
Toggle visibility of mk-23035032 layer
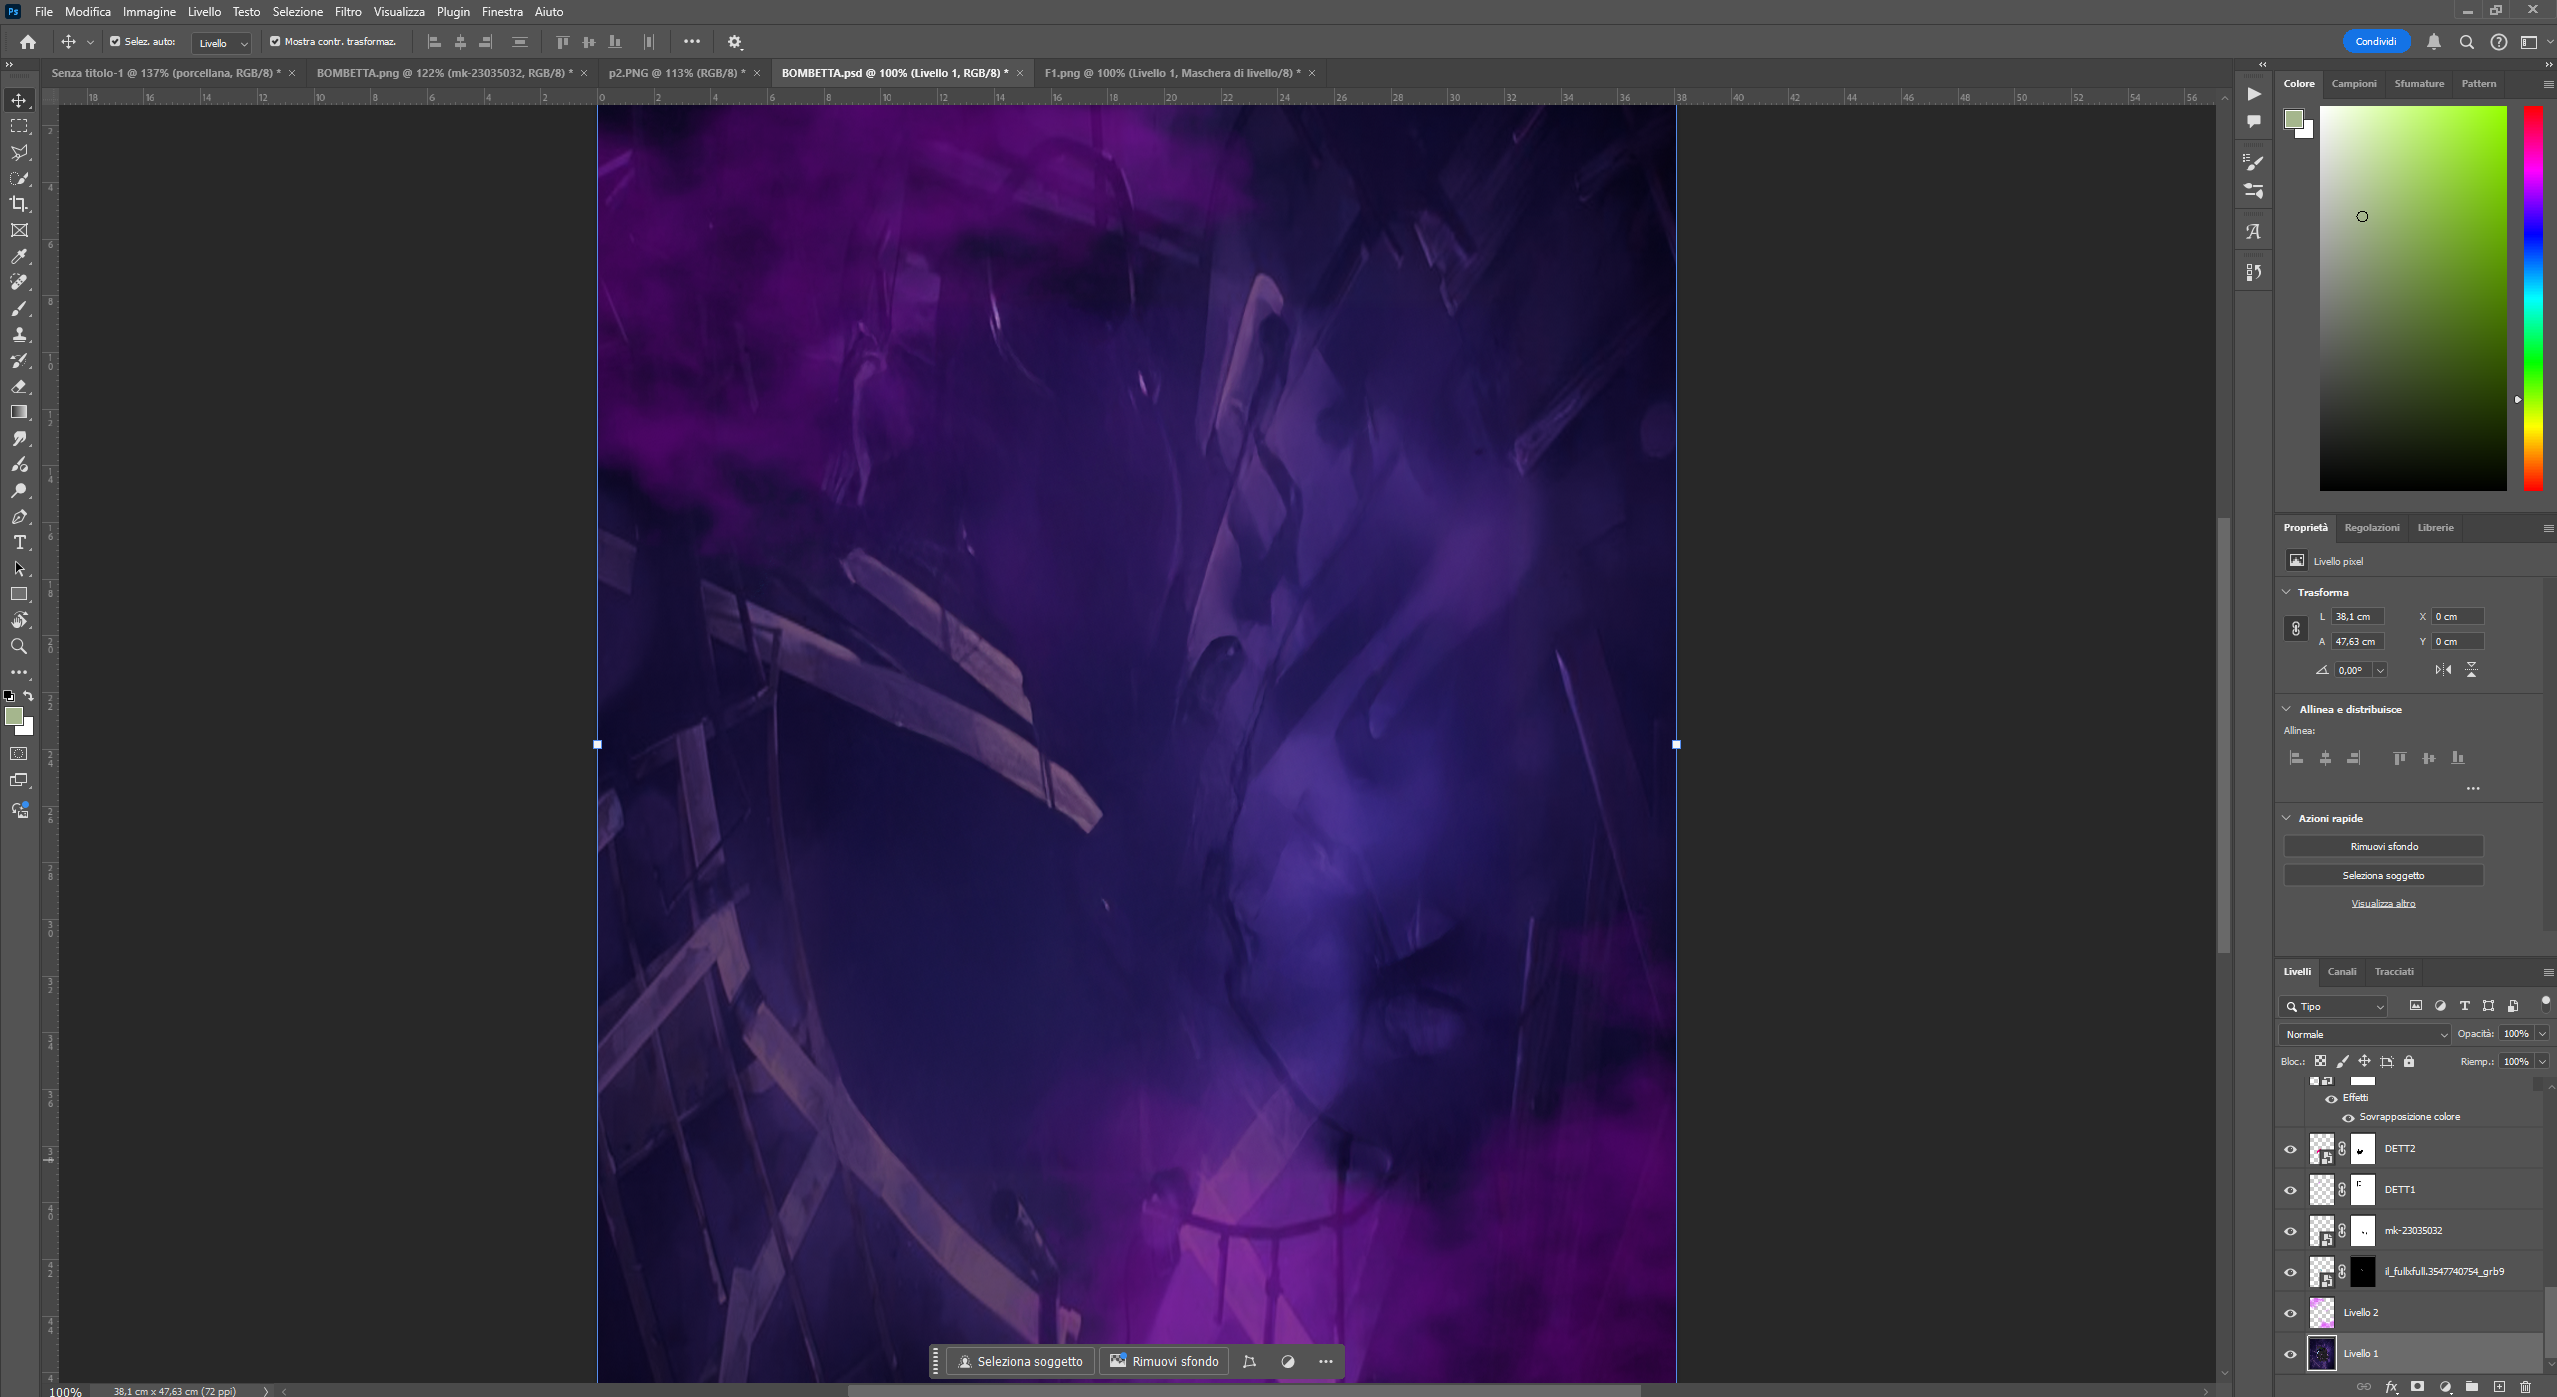(x=2290, y=1231)
